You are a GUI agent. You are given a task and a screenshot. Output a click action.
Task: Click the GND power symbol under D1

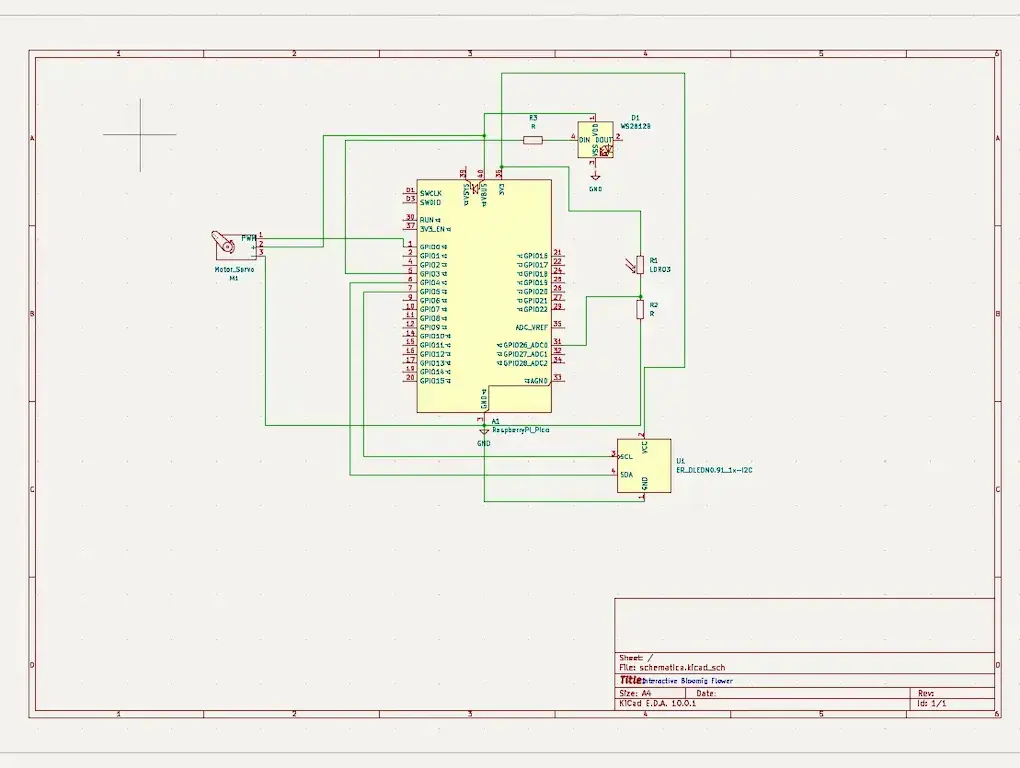point(595,177)
